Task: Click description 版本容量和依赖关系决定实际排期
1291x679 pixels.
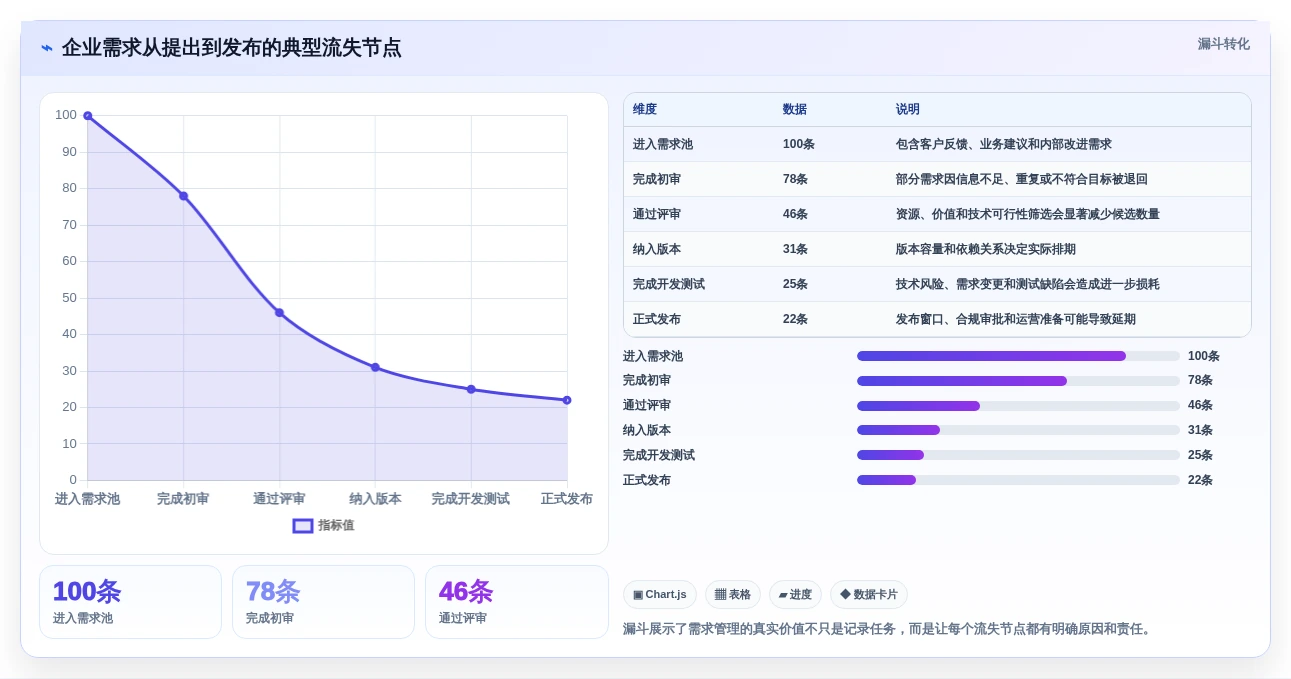Action: (986, 250)
